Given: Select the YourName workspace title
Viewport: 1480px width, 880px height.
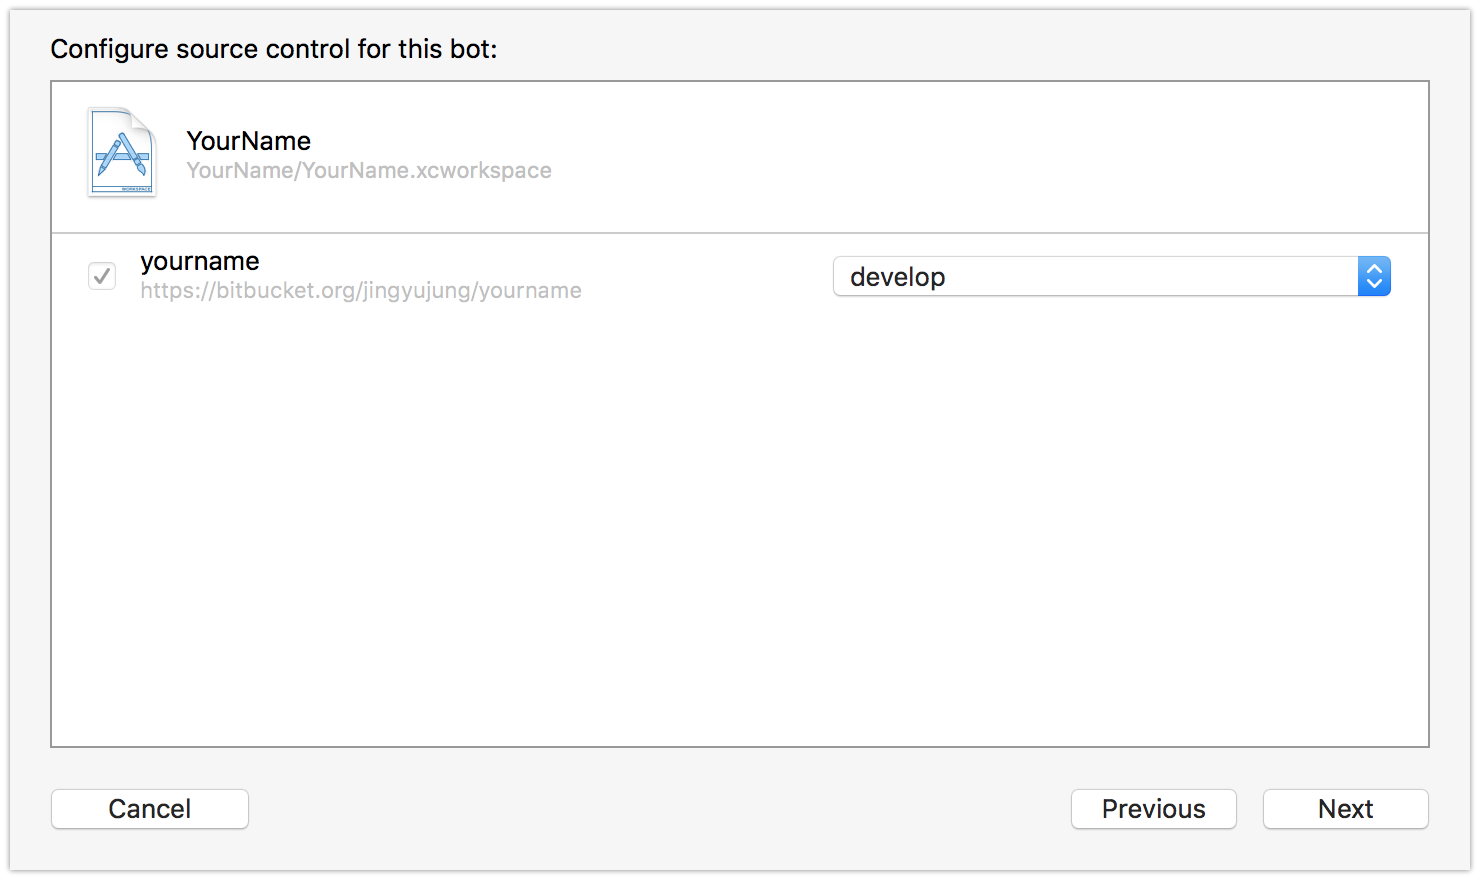Looking at the screenshot, I should [x=248, y=141].
